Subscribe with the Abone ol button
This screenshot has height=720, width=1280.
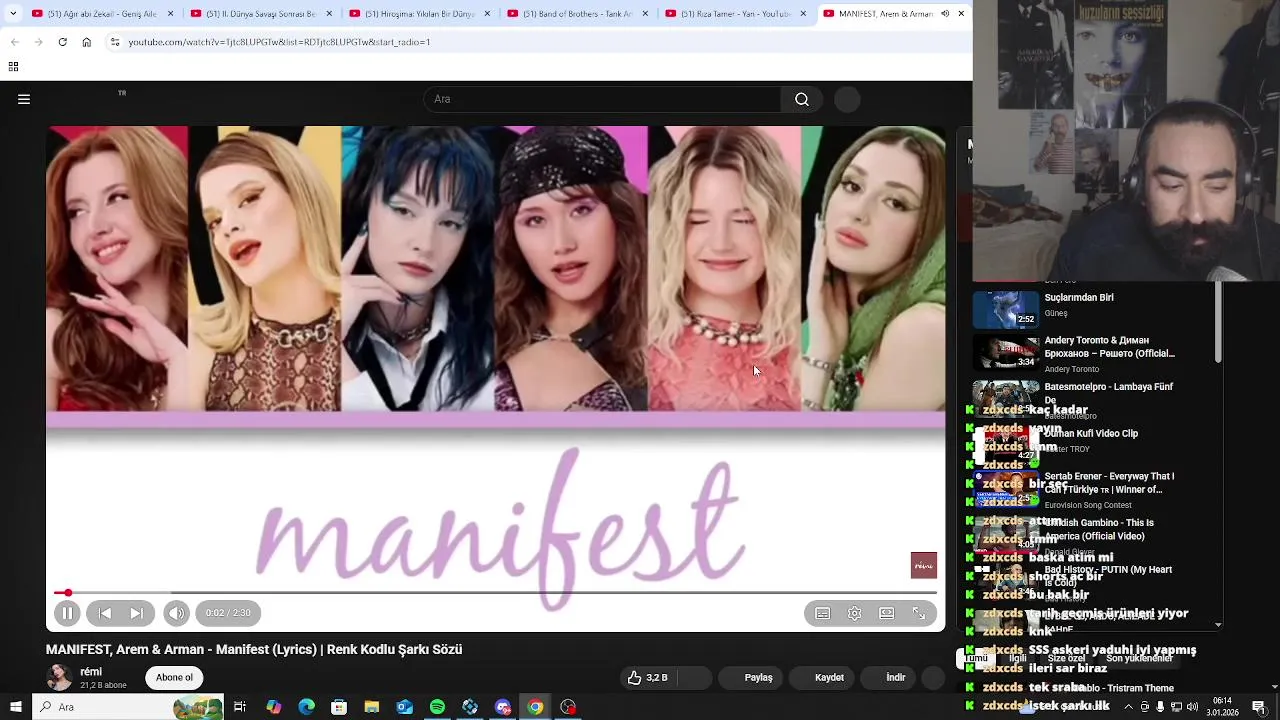point(174,677)
